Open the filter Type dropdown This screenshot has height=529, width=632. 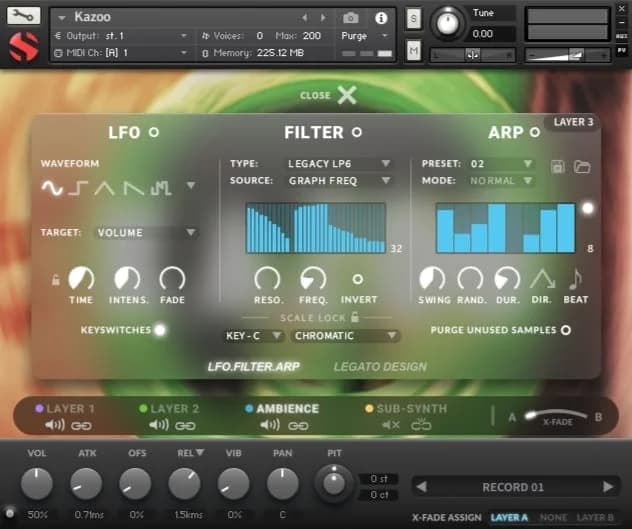coord(339,164)
